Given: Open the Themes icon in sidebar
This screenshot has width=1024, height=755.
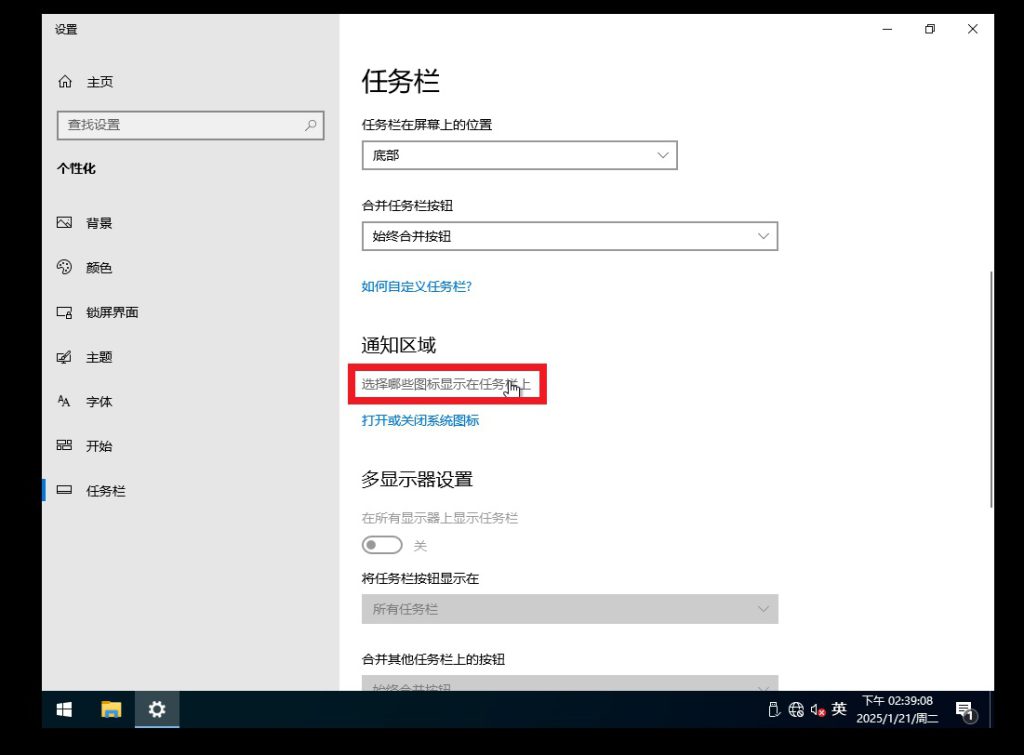Looking at the screenshot, I should (65, 357).
